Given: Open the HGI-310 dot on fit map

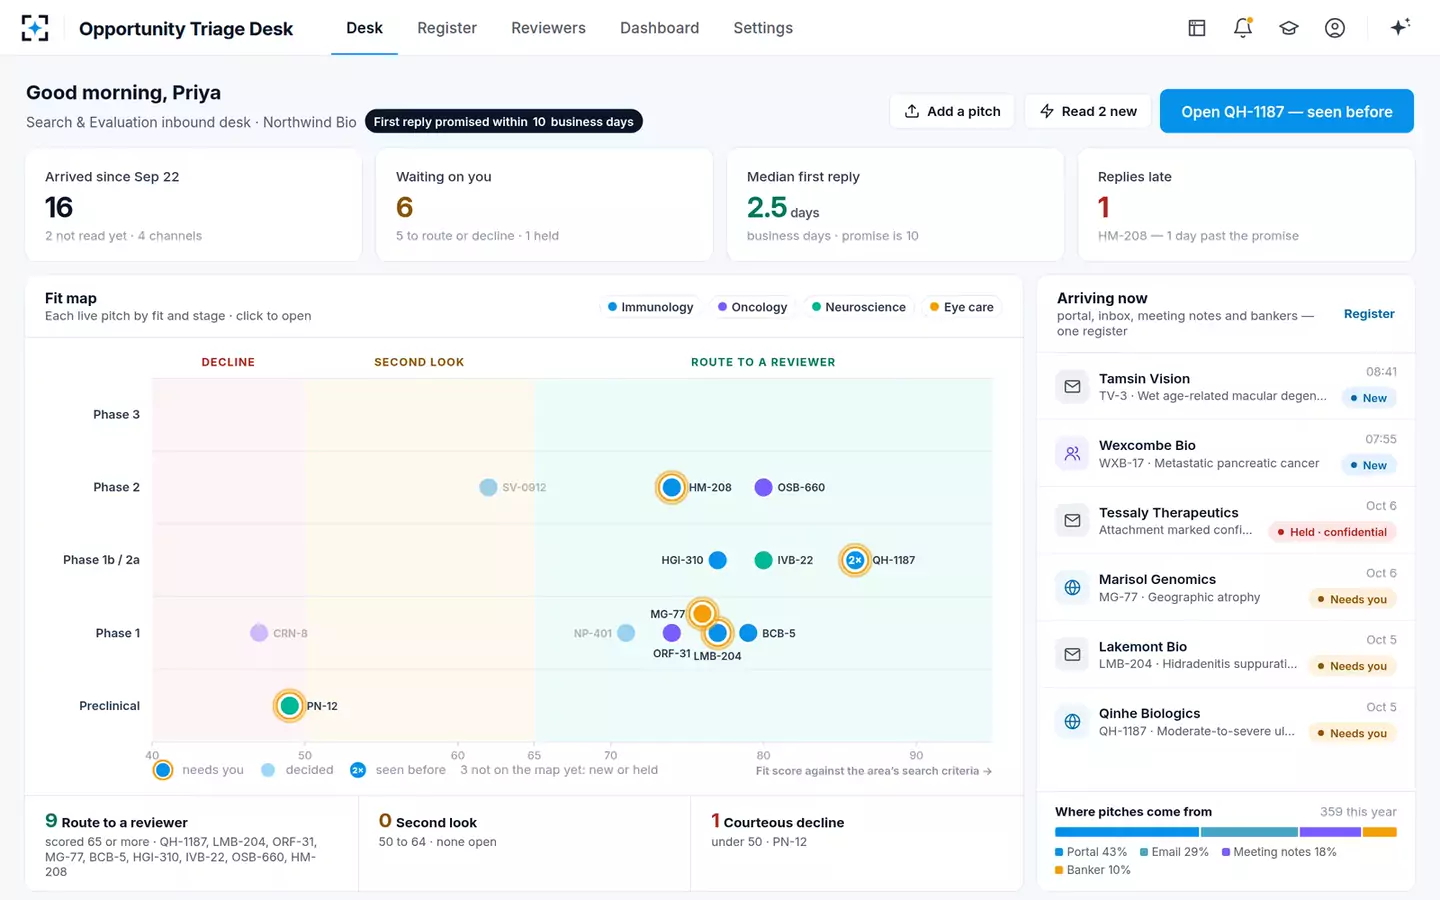Looking at the screenshot, I should 718,560.
